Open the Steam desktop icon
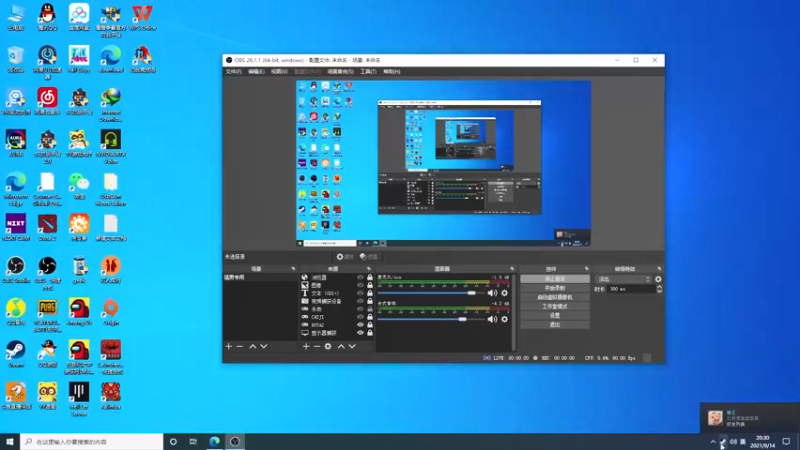800x450 pixels. click(x=16, y=354)
